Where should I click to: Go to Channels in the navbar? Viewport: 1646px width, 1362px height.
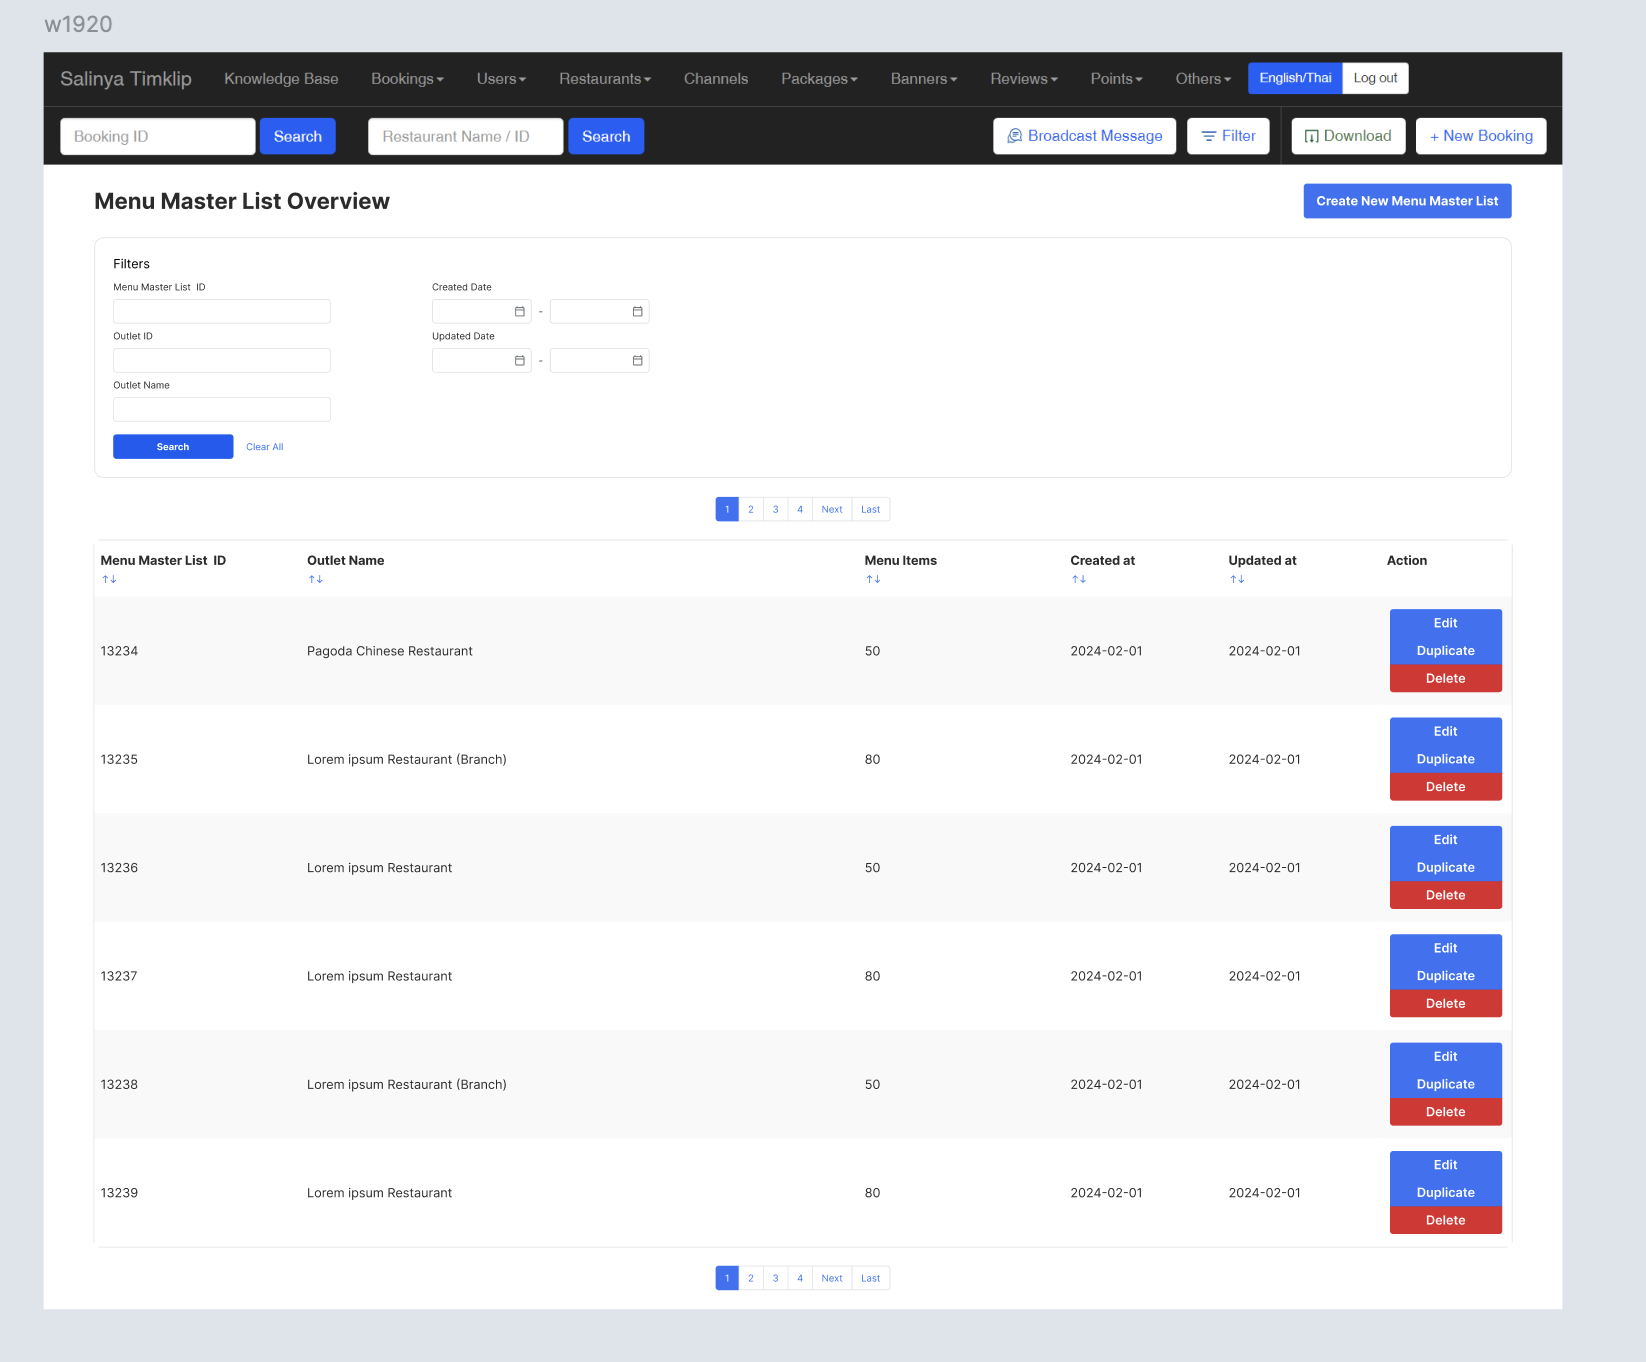(x=716, y=79)
